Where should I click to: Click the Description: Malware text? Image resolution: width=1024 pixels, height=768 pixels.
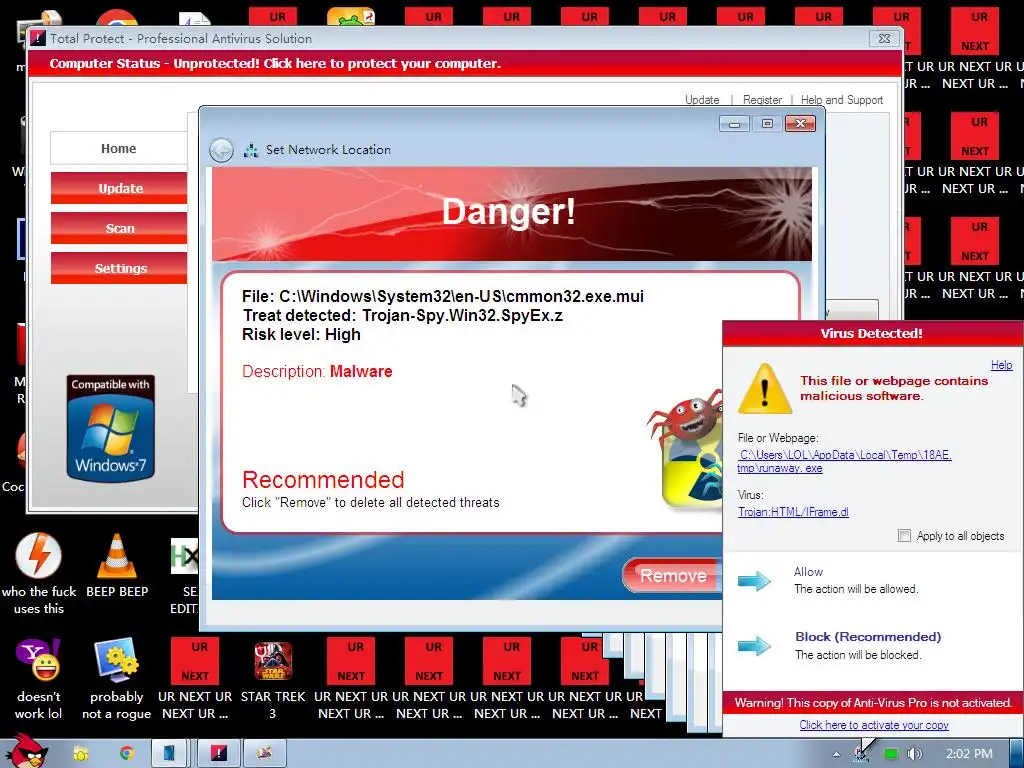(x=317, y=372)
